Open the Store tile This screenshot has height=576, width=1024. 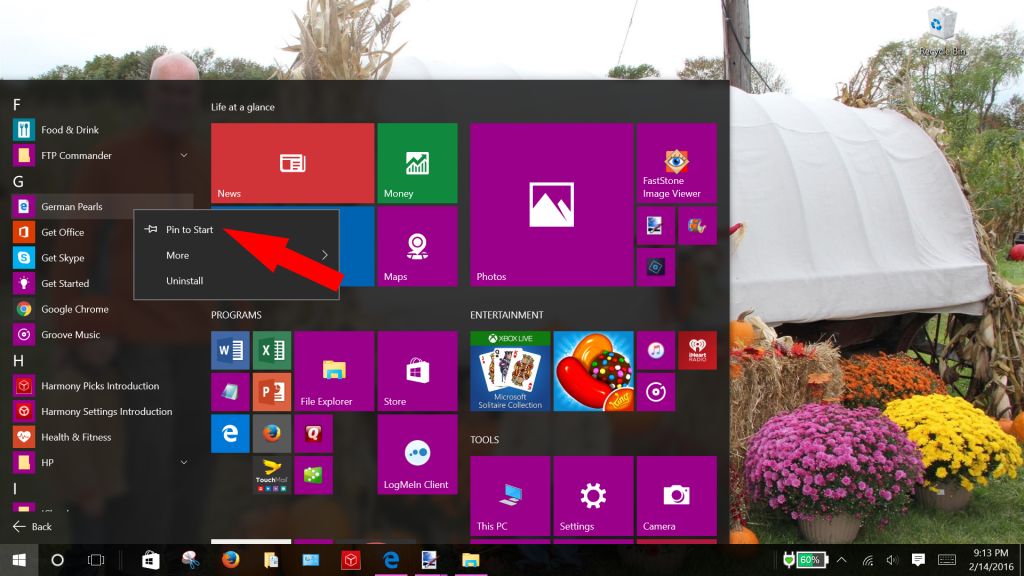coord(417,371)
